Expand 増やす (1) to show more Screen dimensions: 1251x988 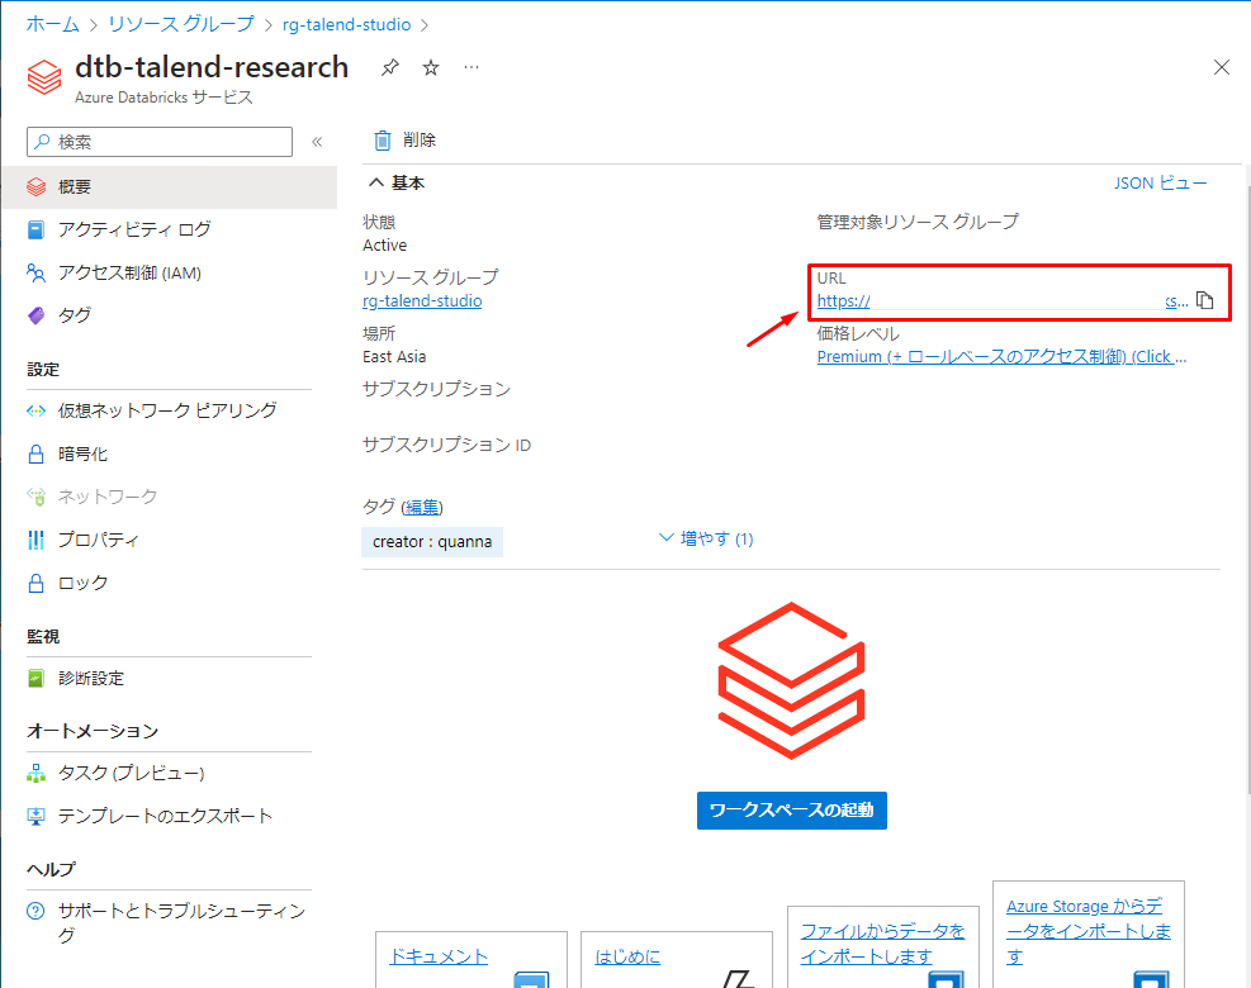pyautogui.click(x=706, y=538)
